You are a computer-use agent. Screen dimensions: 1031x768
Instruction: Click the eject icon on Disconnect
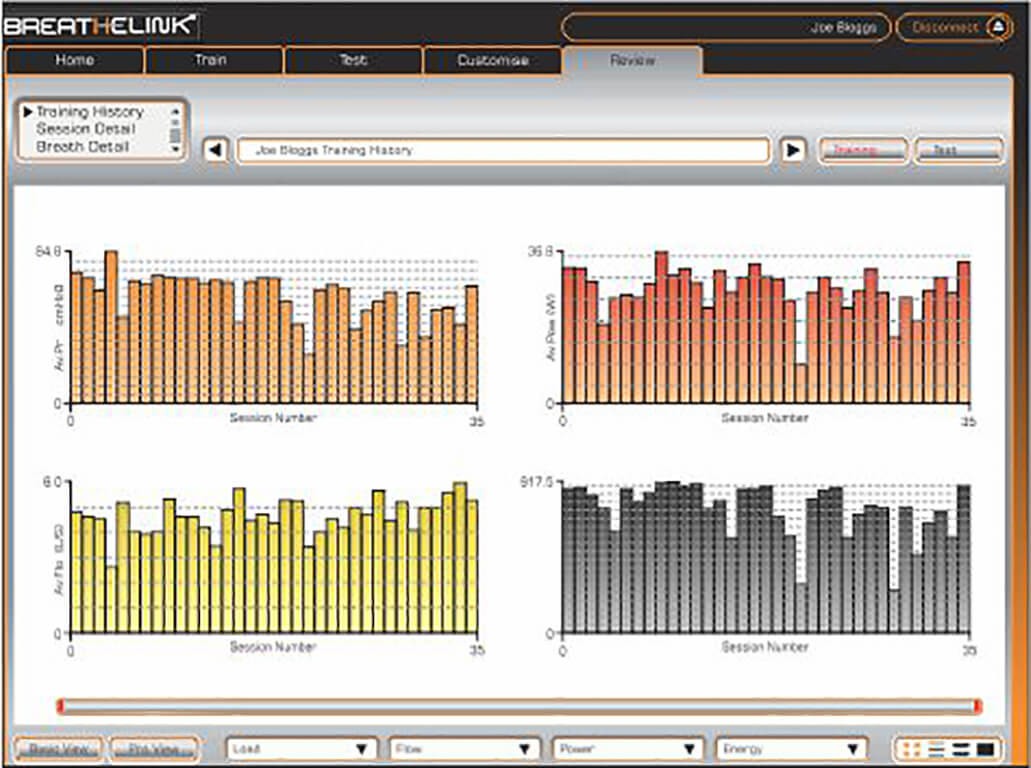[997, 27]
